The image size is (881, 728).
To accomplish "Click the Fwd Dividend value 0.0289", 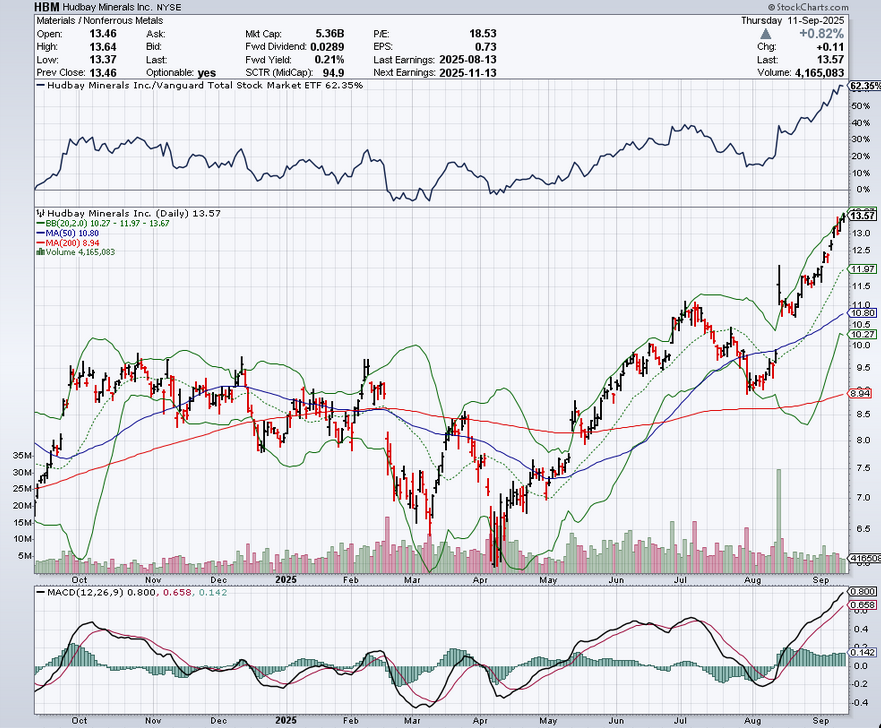I will tap(328, 47).
